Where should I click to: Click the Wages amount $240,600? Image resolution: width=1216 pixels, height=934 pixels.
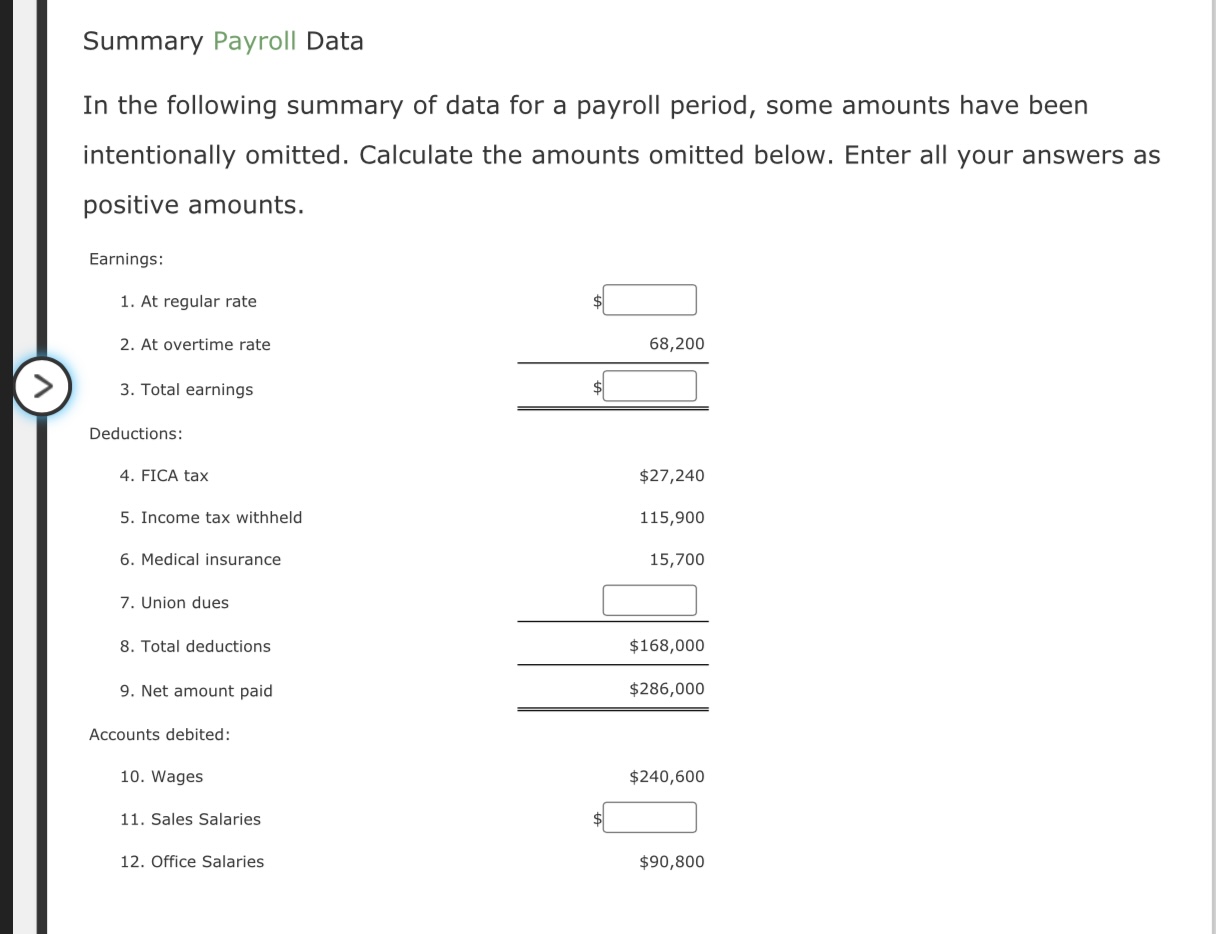pyautogui.click(x=667, y=776)
